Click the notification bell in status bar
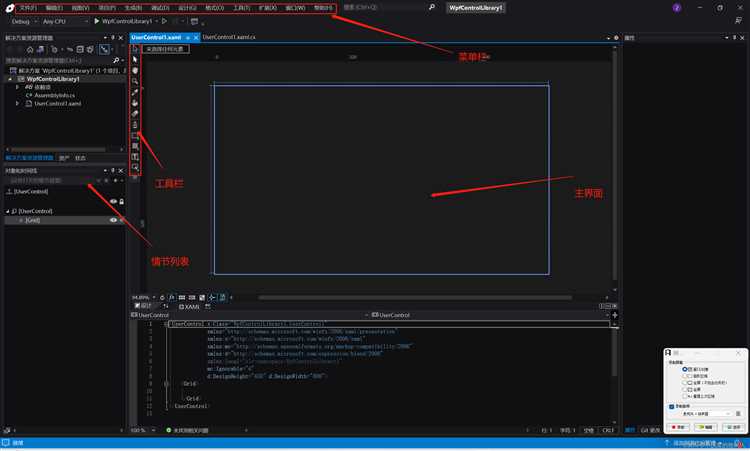The height and width of the screenshot is (451, 750). click(x=740, y=443)
